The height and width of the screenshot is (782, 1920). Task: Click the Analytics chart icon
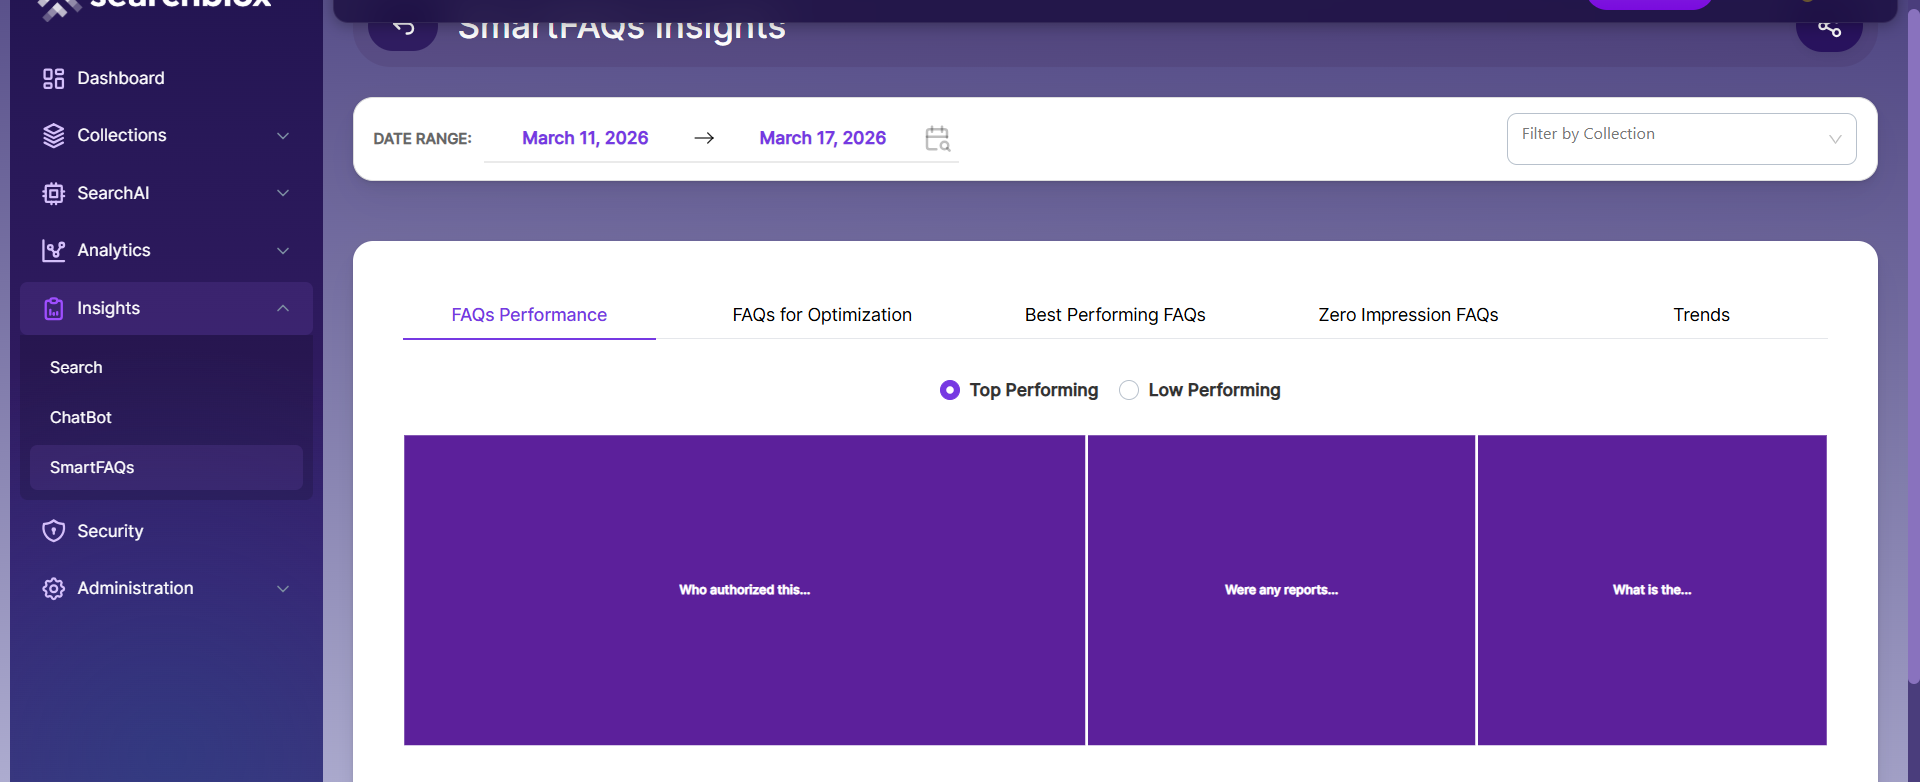[54, 250]
